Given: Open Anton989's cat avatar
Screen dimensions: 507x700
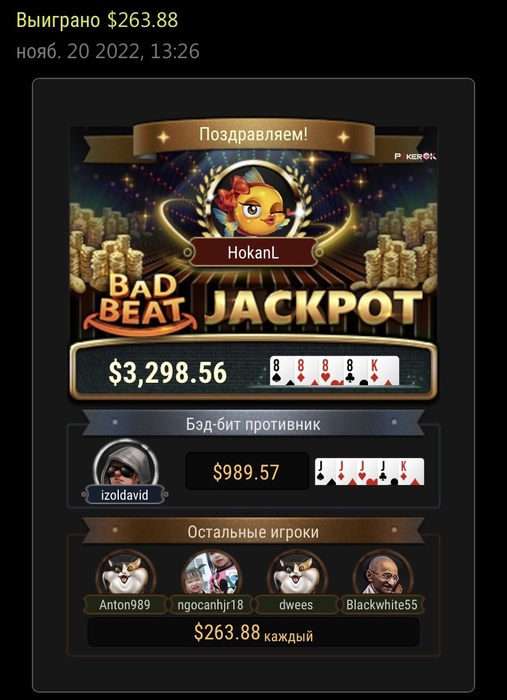Looking at the screenshot, I should pos(125,575).
